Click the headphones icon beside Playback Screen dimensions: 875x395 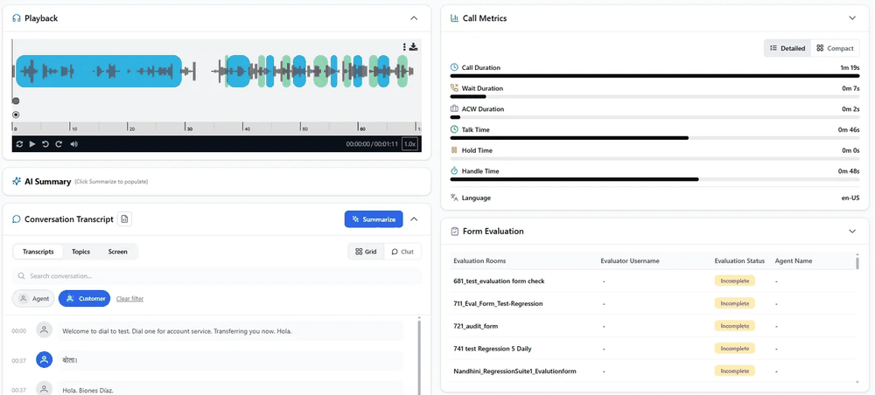pos(16,18)
